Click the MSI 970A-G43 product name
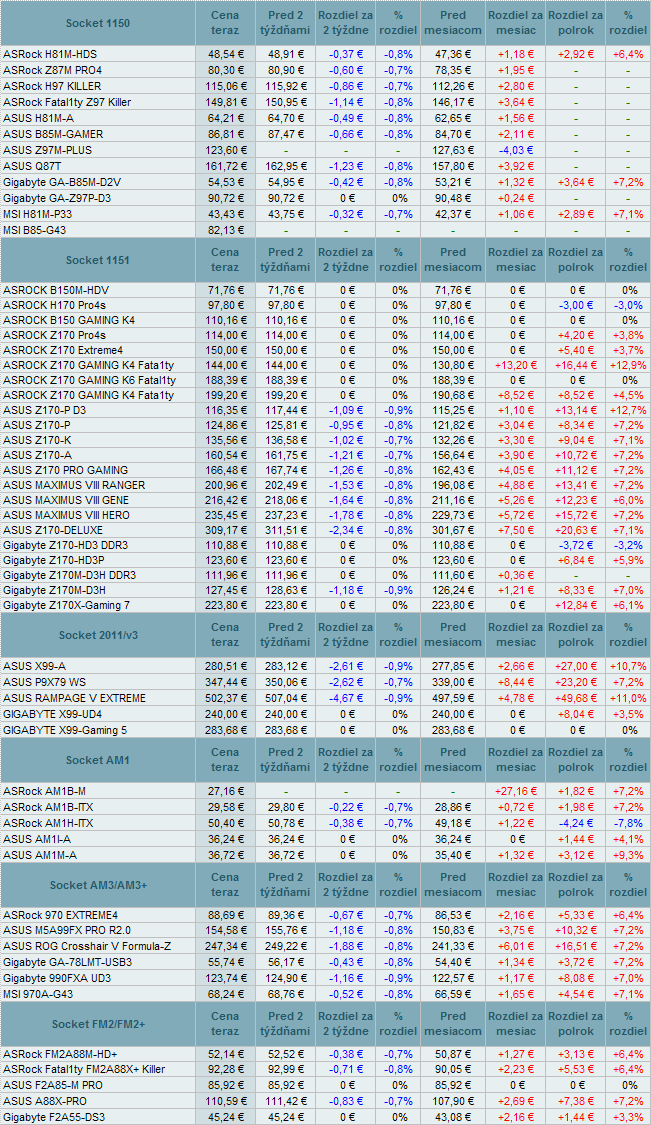Viewport: 651px width, 1125px height. (x=40, y=993)
